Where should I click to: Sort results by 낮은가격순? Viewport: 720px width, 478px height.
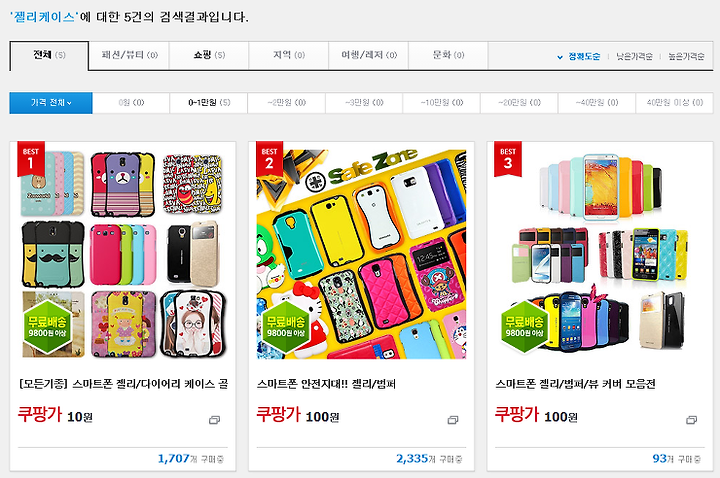(634, 56)
